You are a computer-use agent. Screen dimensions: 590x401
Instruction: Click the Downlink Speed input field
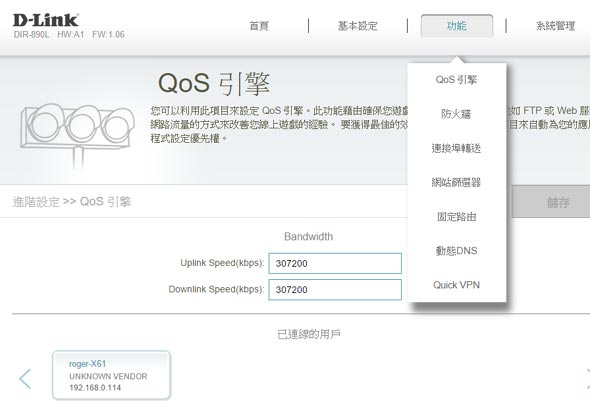(335, 290)
